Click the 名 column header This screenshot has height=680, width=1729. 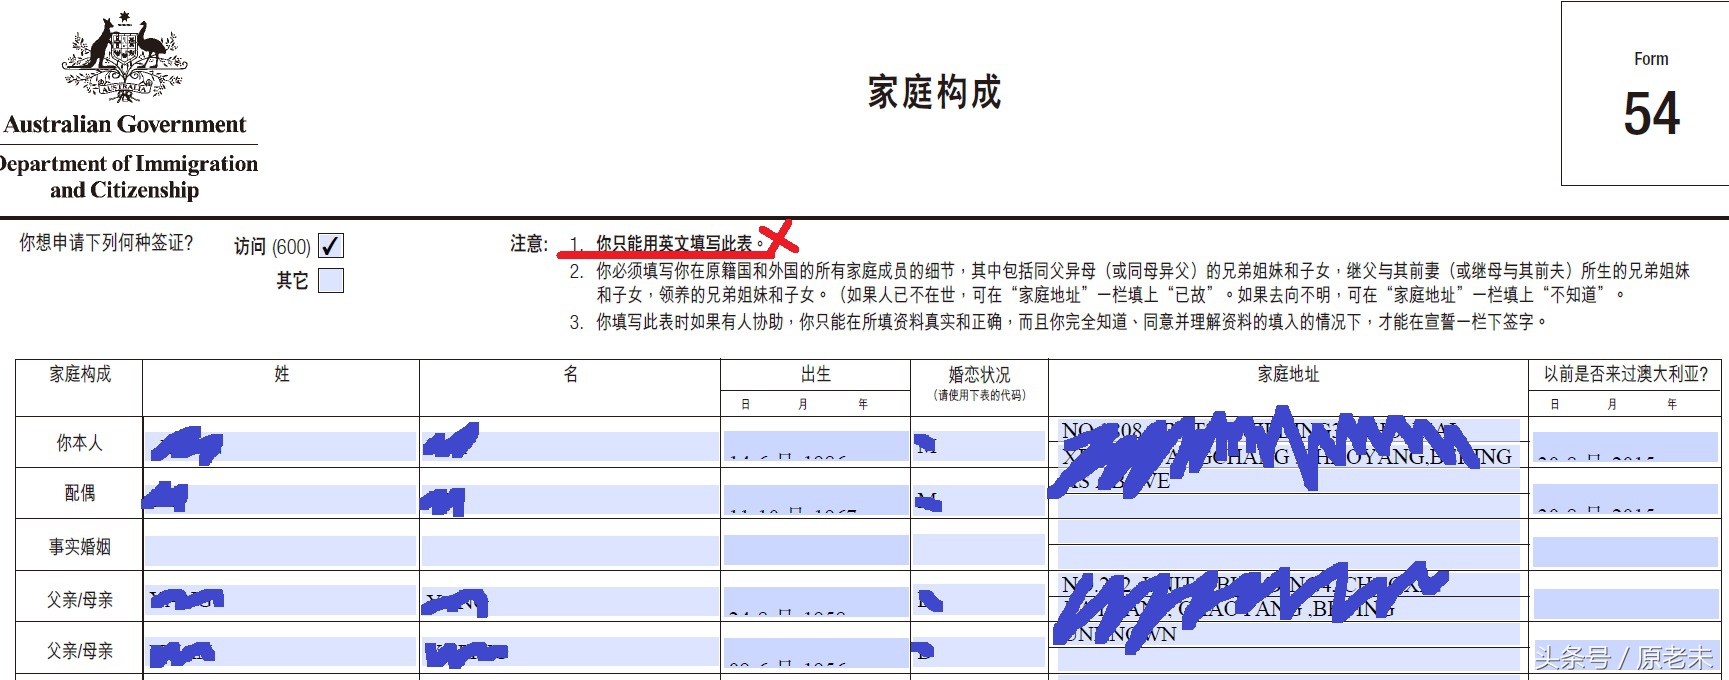[571, 374]
